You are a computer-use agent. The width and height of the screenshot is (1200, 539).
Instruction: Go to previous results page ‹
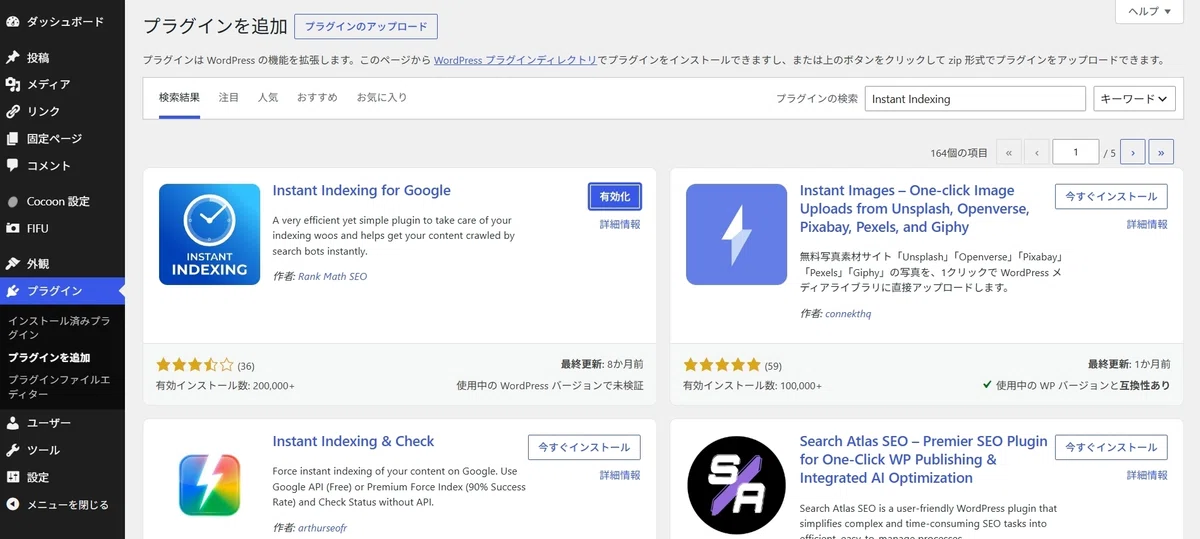pyautogui.click(x=1037, y=153)
